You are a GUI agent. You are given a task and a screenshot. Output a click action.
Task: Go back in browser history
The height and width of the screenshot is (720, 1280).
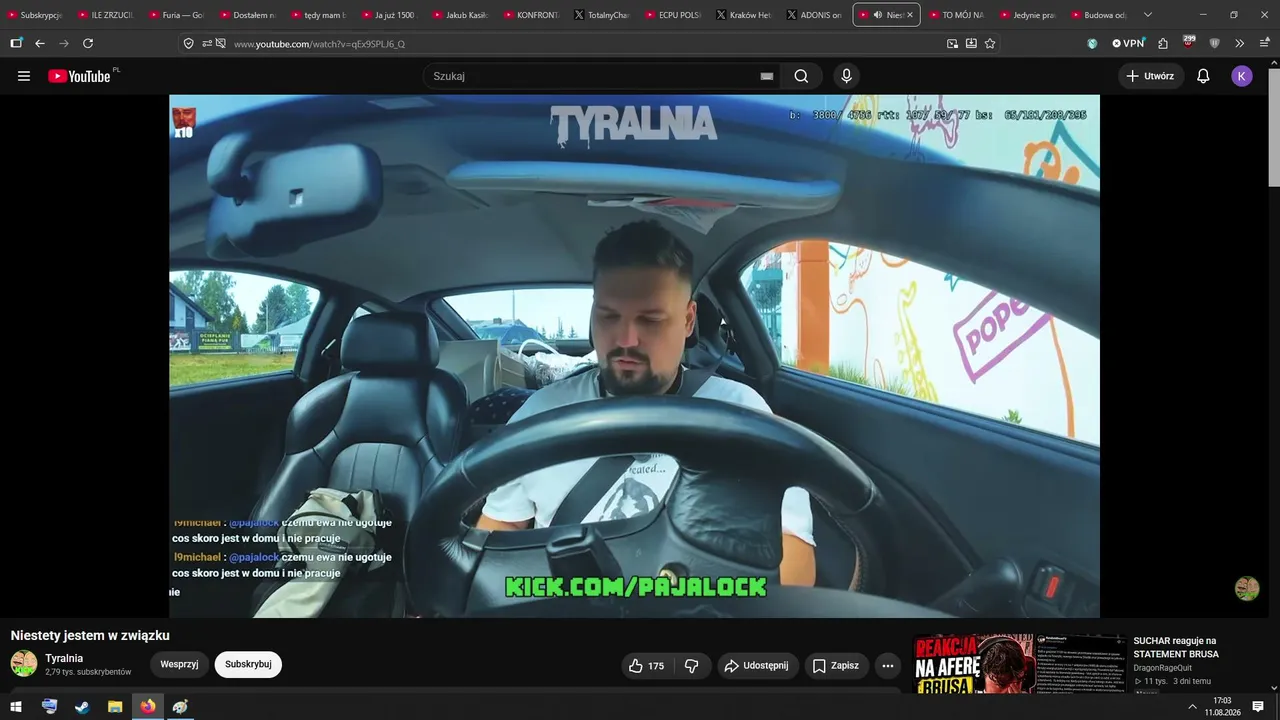pyautogui.click(x=40, y=44)
